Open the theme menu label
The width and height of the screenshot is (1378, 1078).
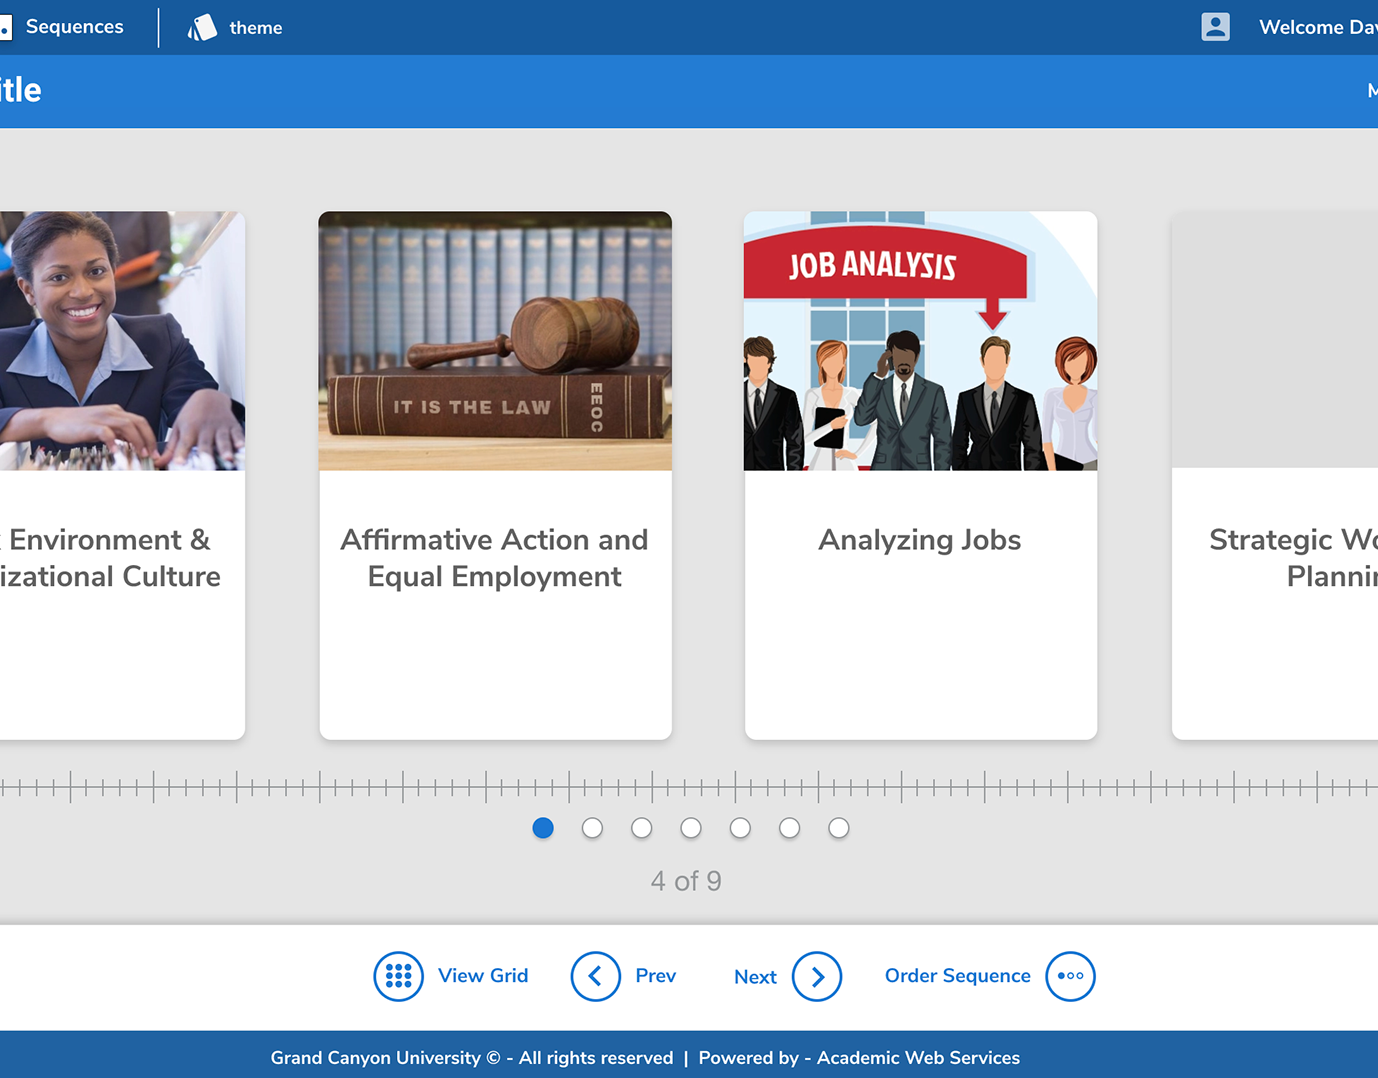256,28
